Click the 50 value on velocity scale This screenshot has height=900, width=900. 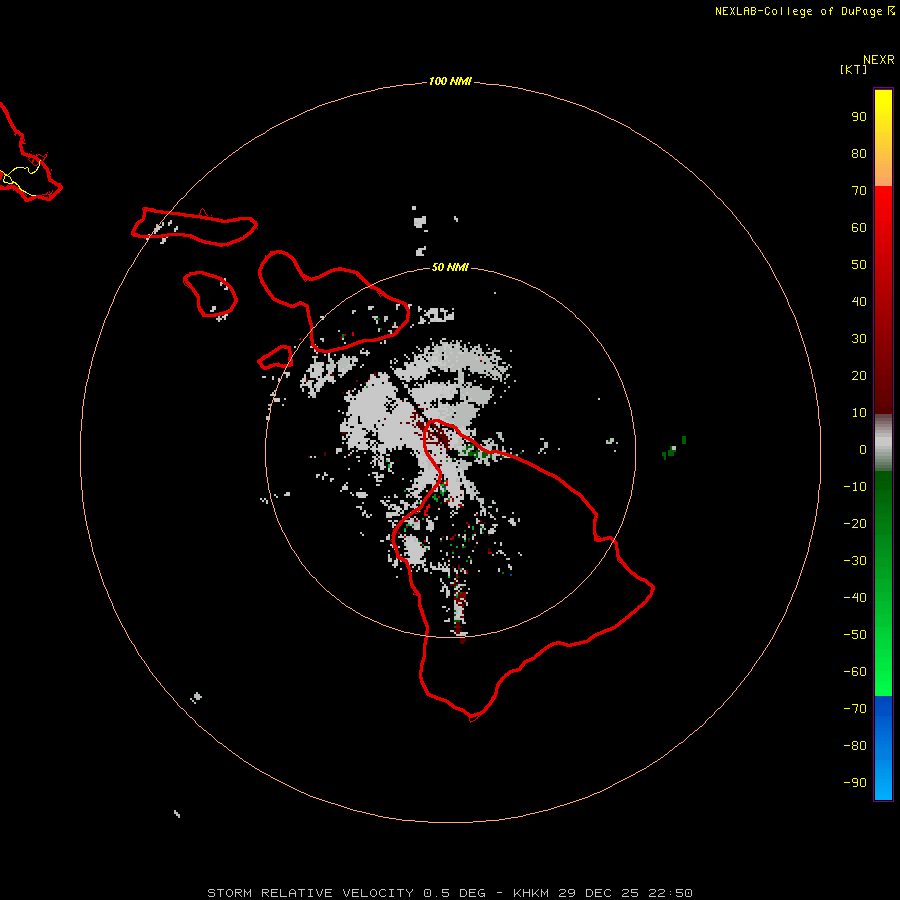coord(859,265)
